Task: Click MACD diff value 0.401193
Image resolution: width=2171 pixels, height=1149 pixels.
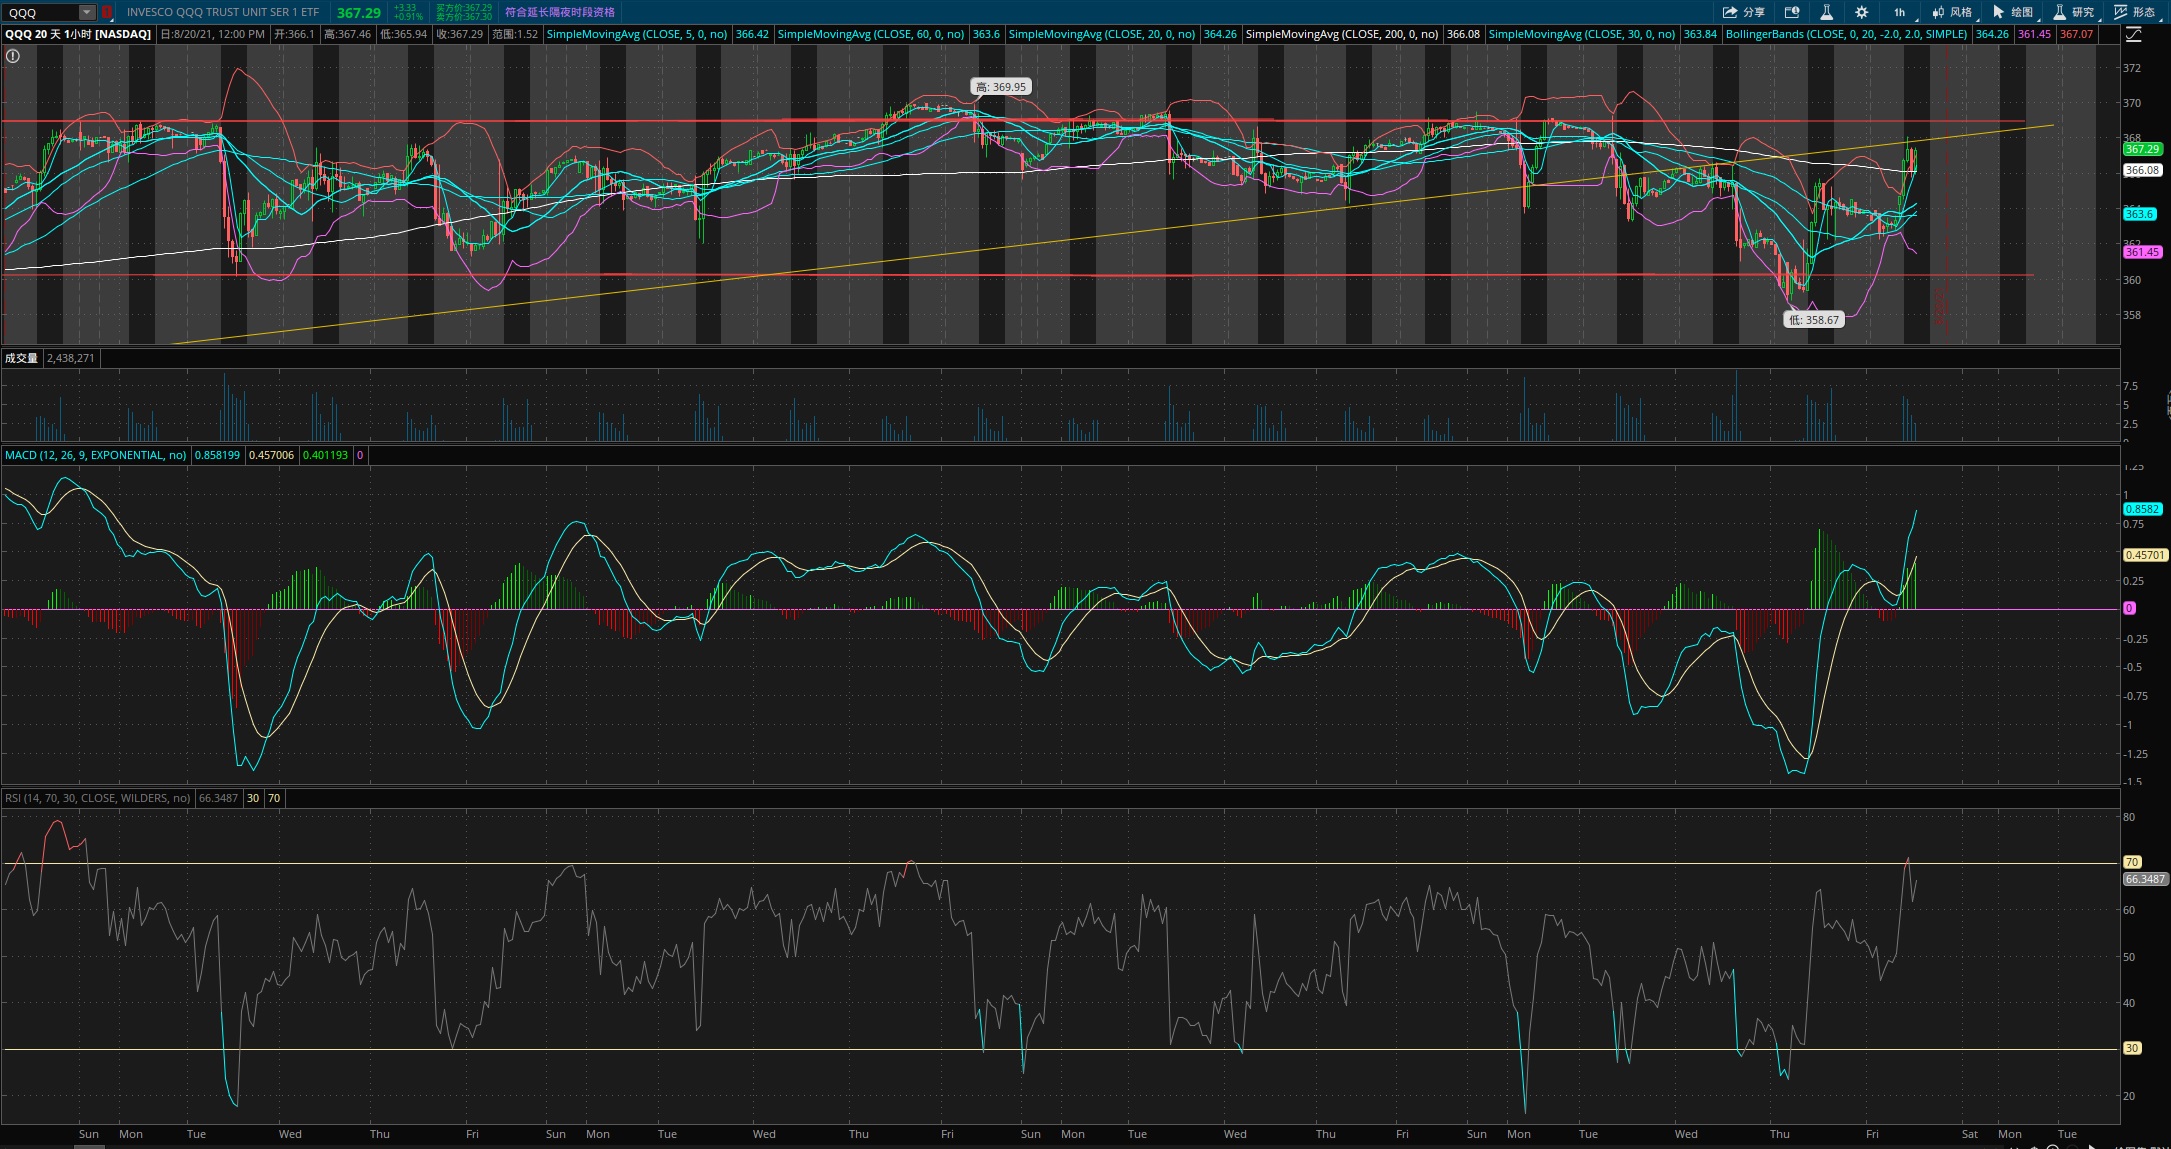Action: point(325,455)
